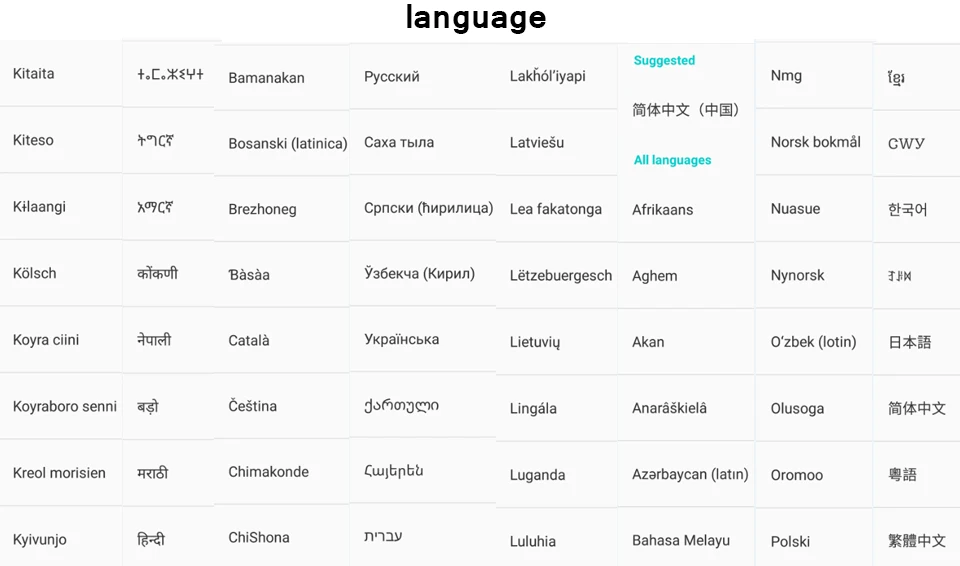Select Norsk bokmål language
Screen dimensions: 960x566
[x=816, y=142]
